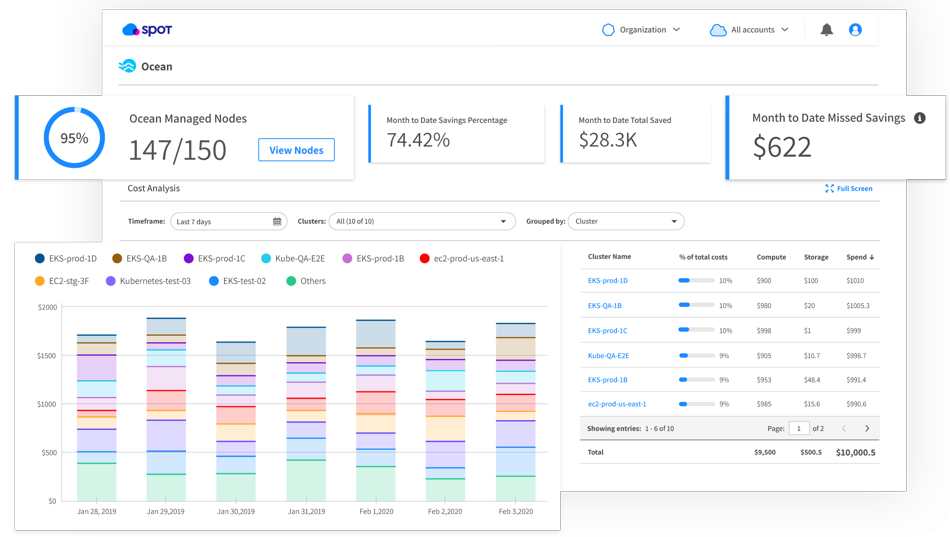This screenshot has width=950, height=537.
Task: Go to next table page arrow
Action: [x=867, y=428]
